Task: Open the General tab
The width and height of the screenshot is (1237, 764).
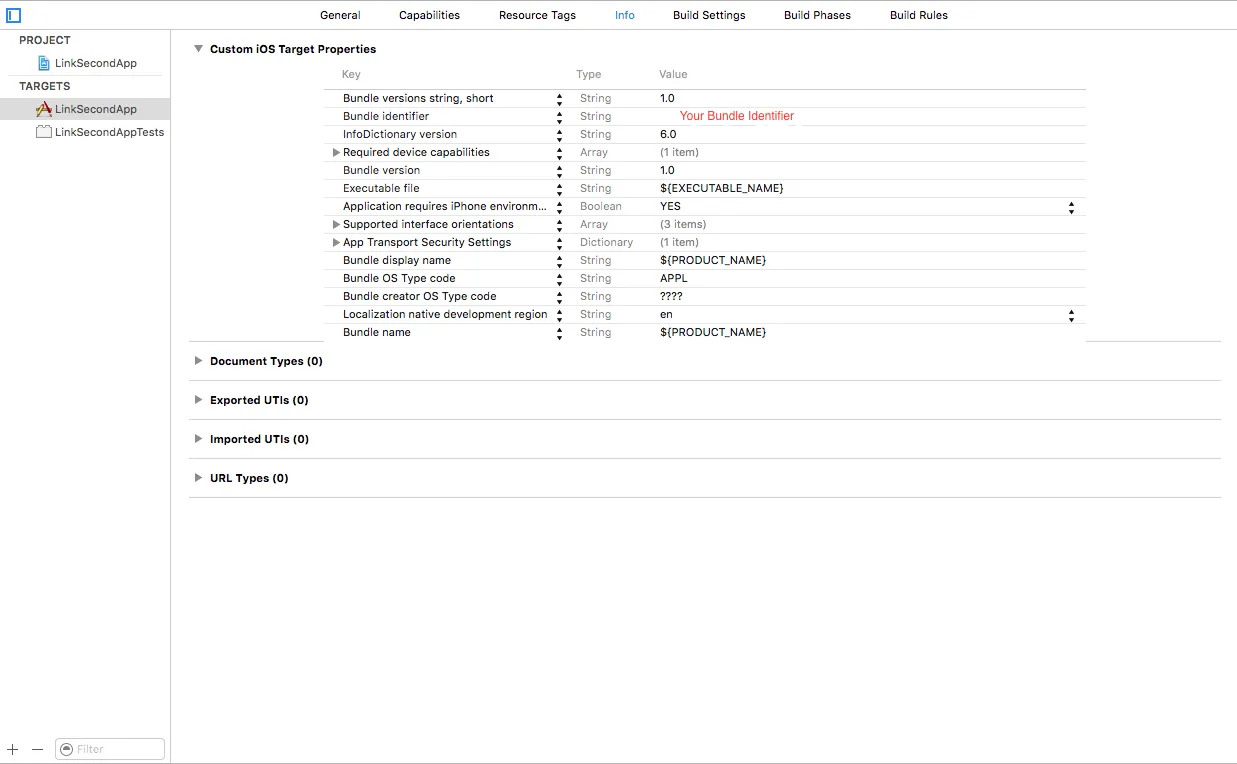Action: 340,15
